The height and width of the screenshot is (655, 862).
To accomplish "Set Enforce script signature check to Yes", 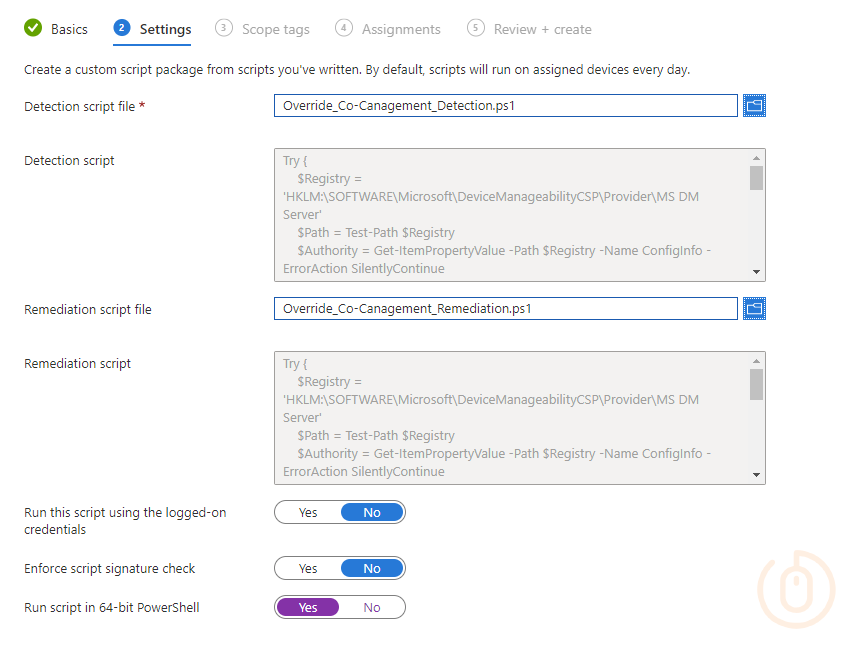I will (308, 569).
